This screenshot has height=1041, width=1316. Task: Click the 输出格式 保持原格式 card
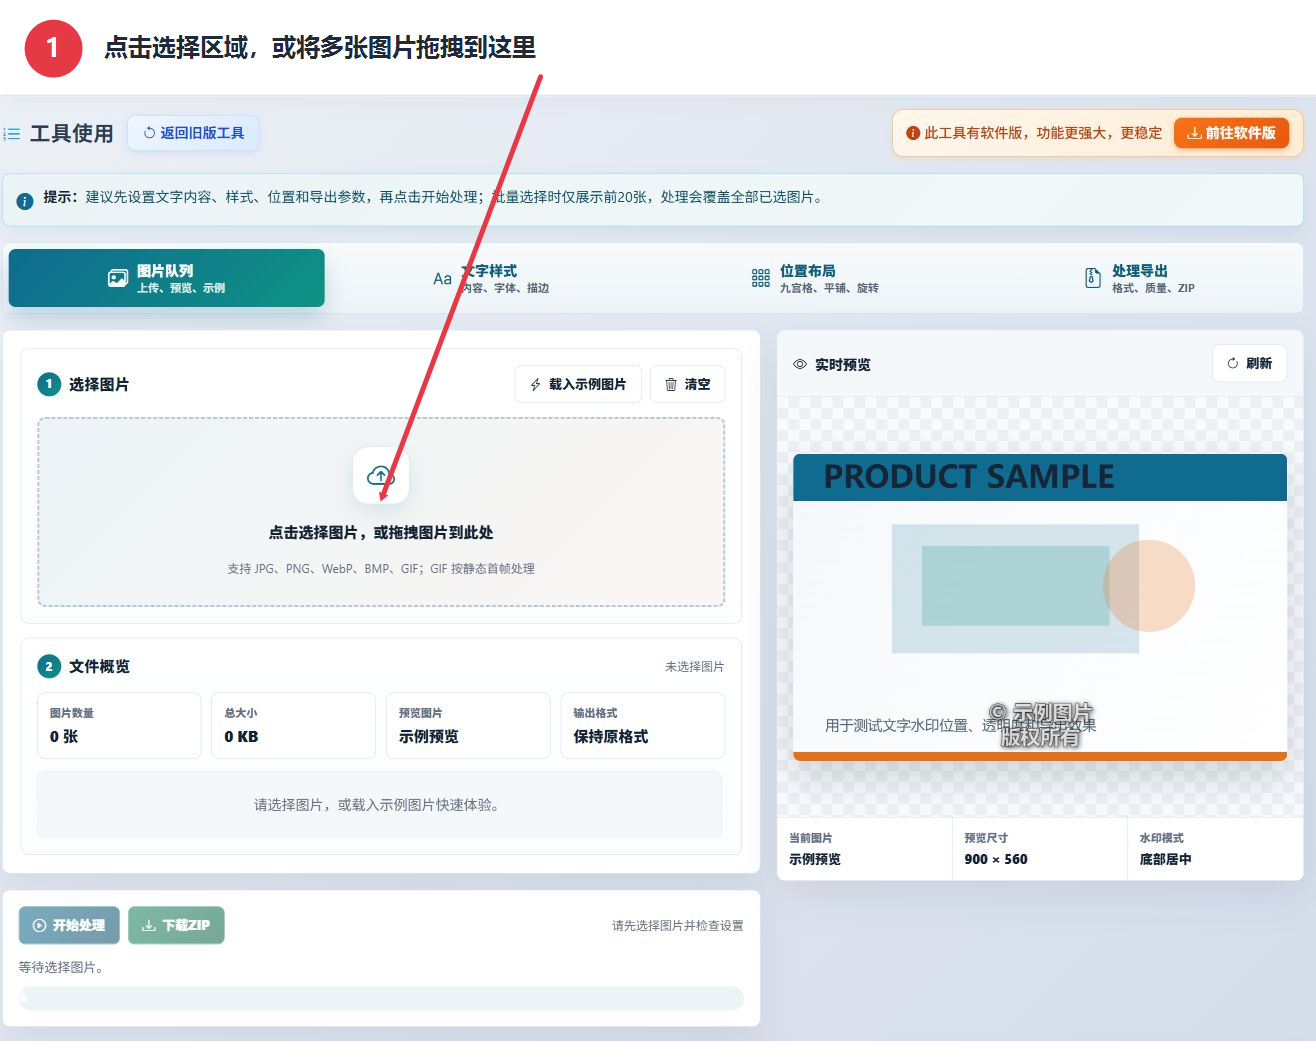point(642,725)
